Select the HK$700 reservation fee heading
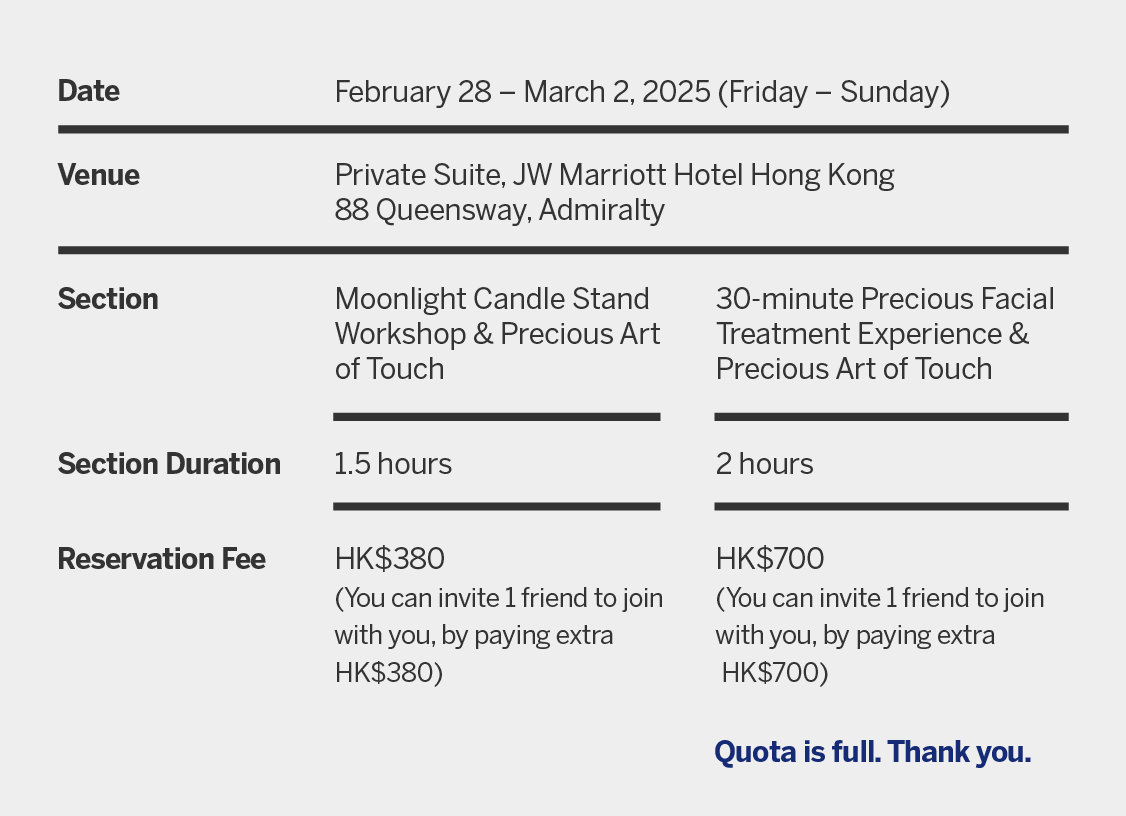 [770, 559]
